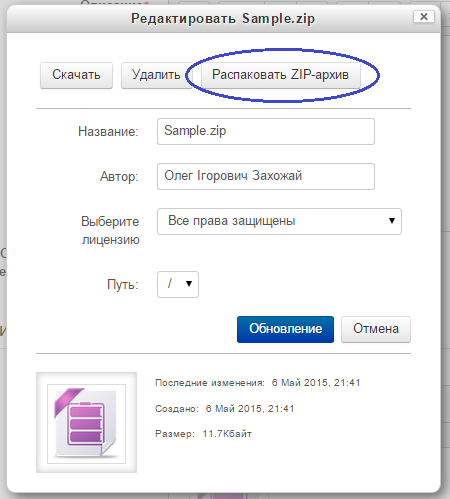Viewport: 450px width, 499px height.
Task: Click the Автор: label
Action: [x=119, y=176]
